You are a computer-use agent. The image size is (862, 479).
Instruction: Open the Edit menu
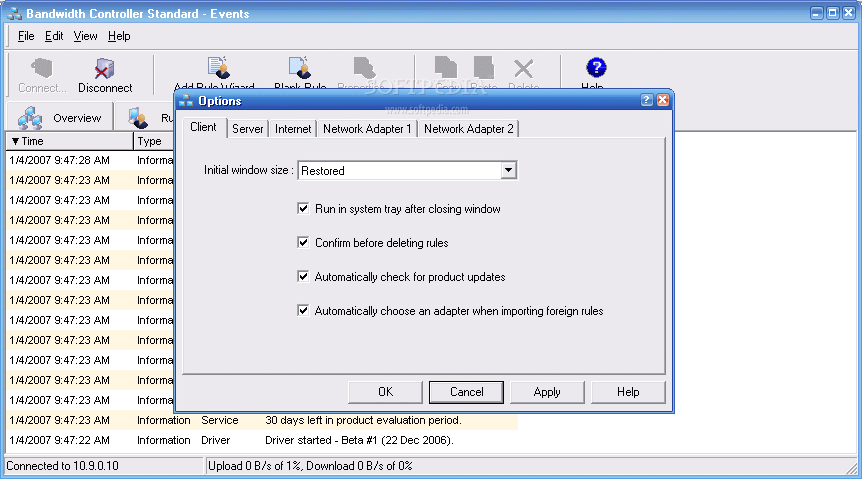coord(54,36)
